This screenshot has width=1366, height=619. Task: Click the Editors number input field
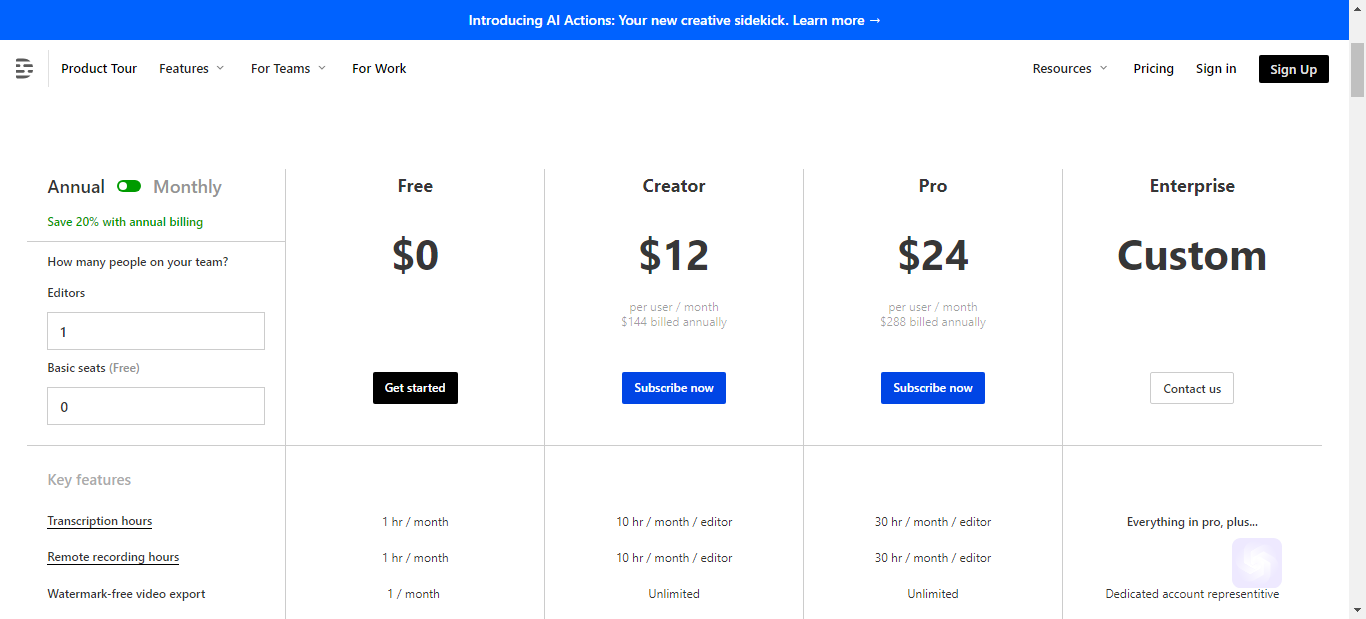[156, 331]
